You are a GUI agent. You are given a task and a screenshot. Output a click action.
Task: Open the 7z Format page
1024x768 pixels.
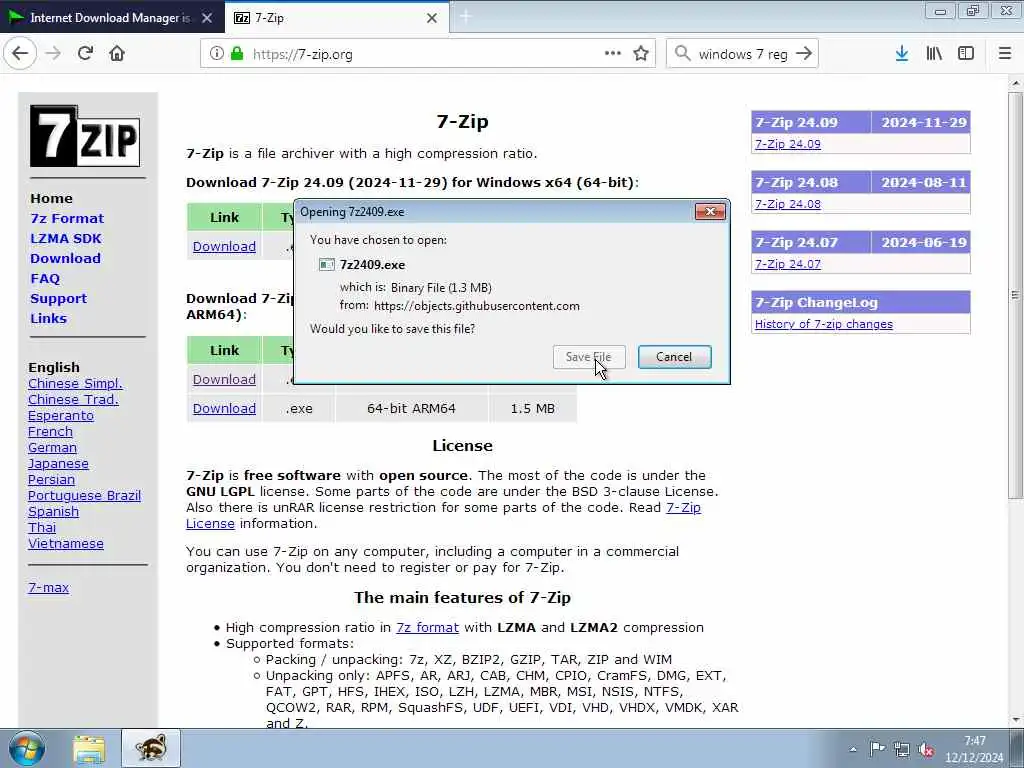(x=67, y=219)
